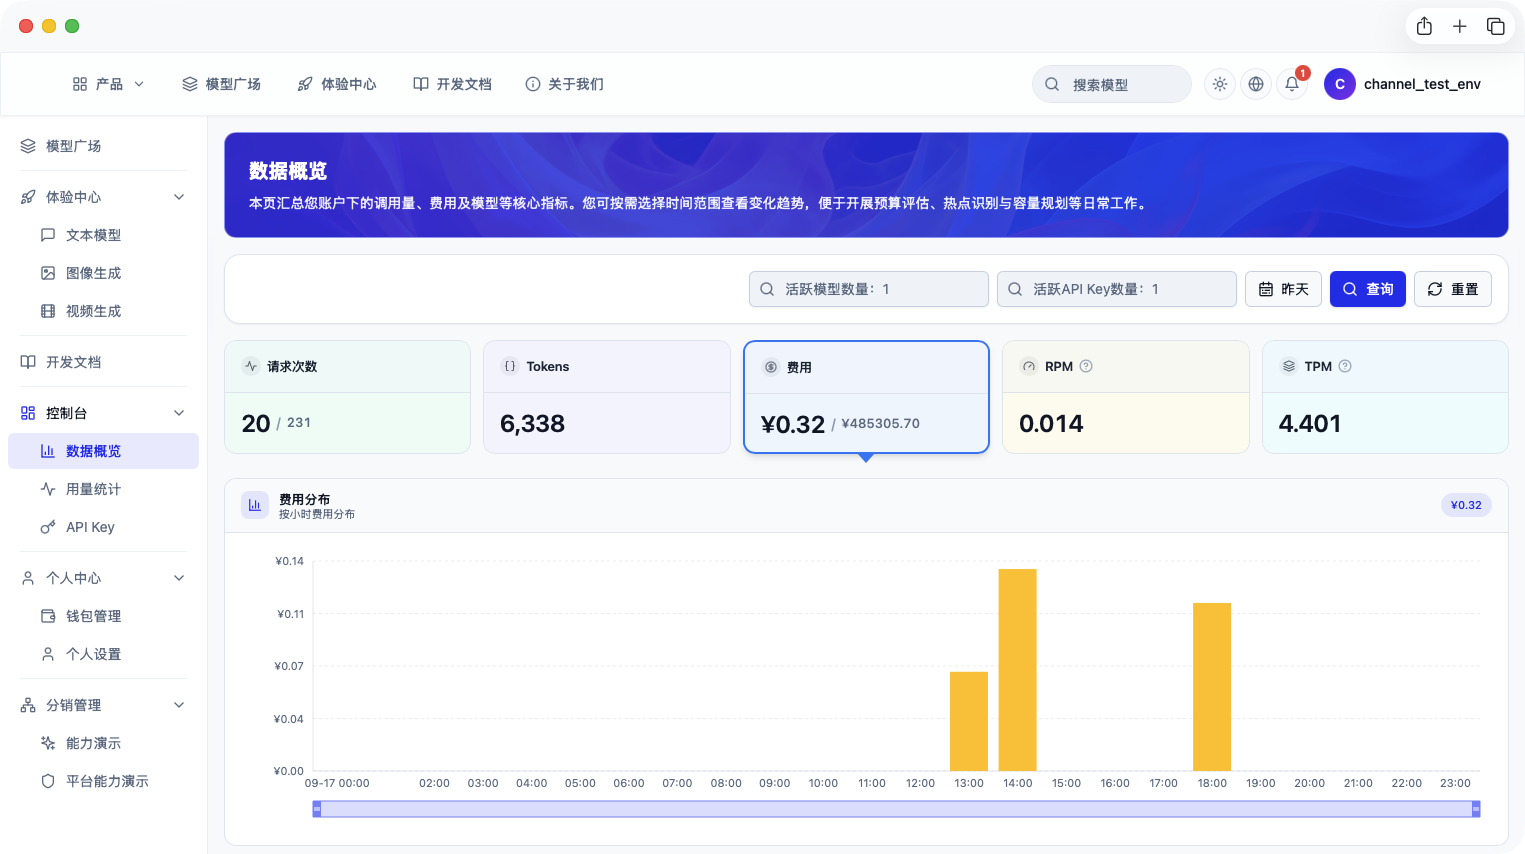Click the TPM help question-mark icon
This screenshot has height=854, width=1525.
(x=1345, y=366)
